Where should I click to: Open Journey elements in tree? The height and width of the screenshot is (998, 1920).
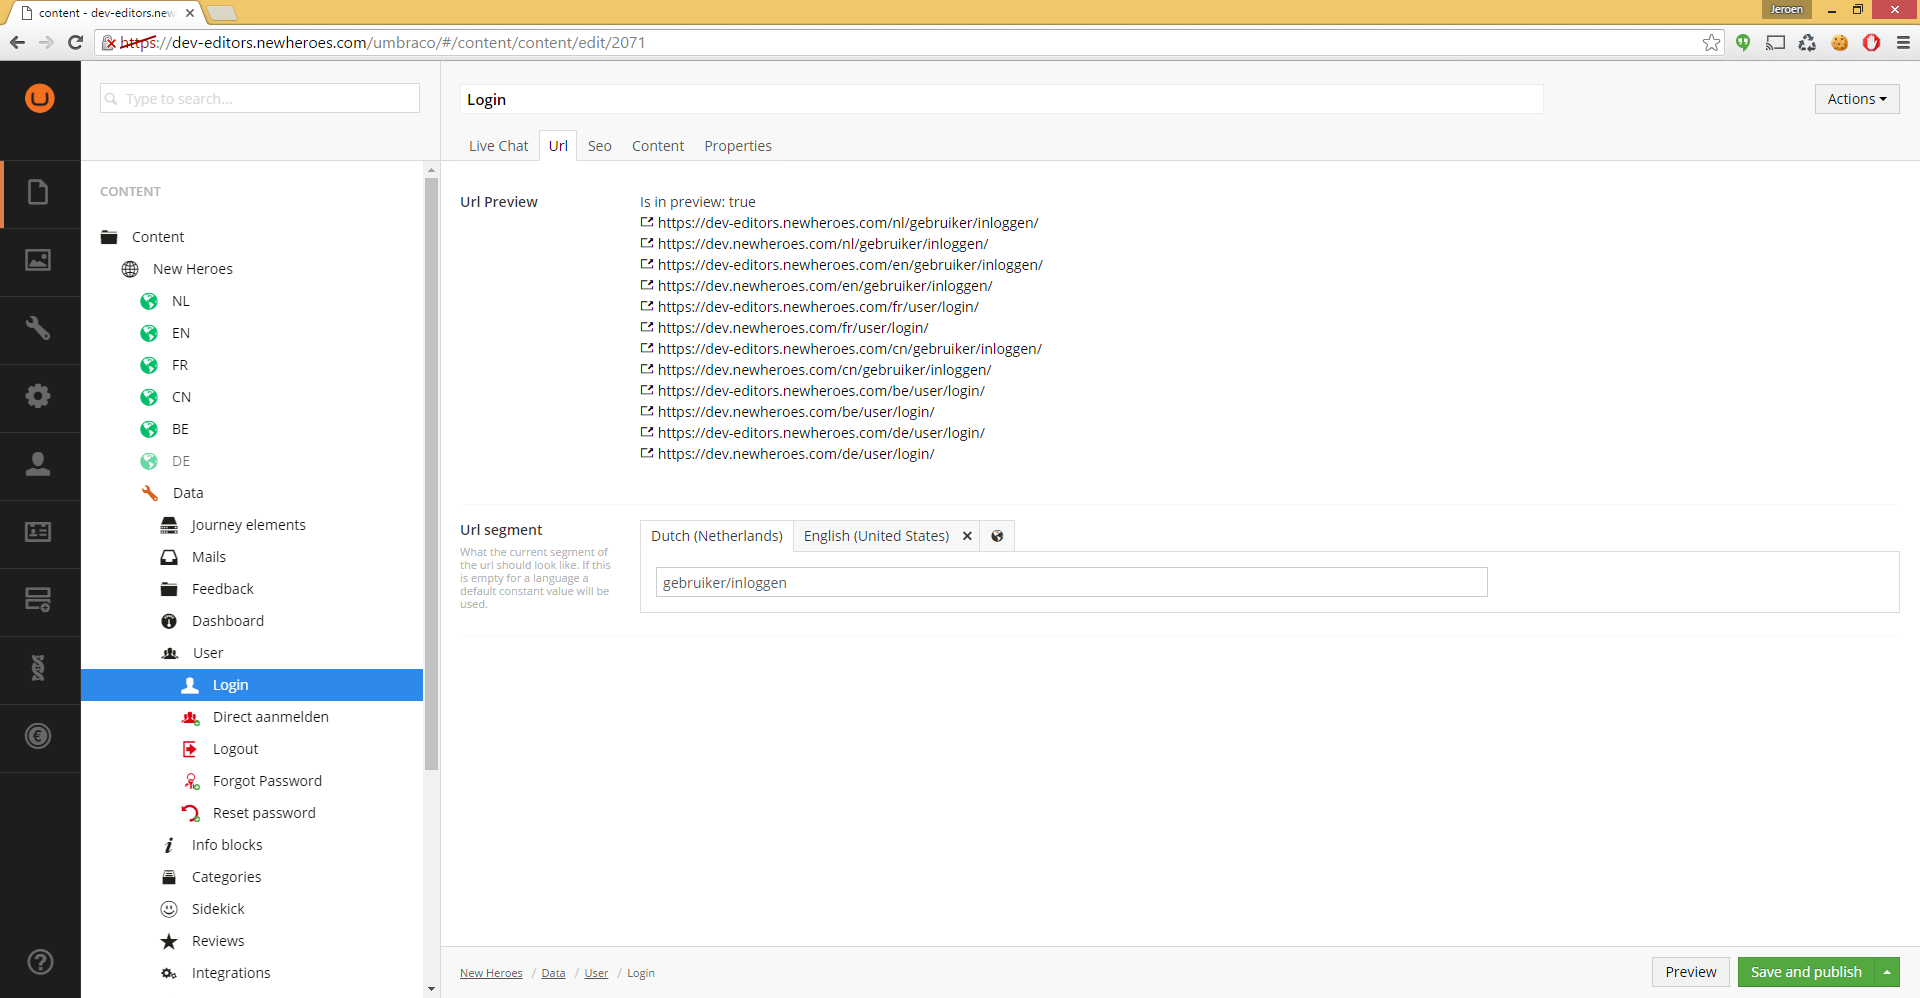click(x=248, y=525)
